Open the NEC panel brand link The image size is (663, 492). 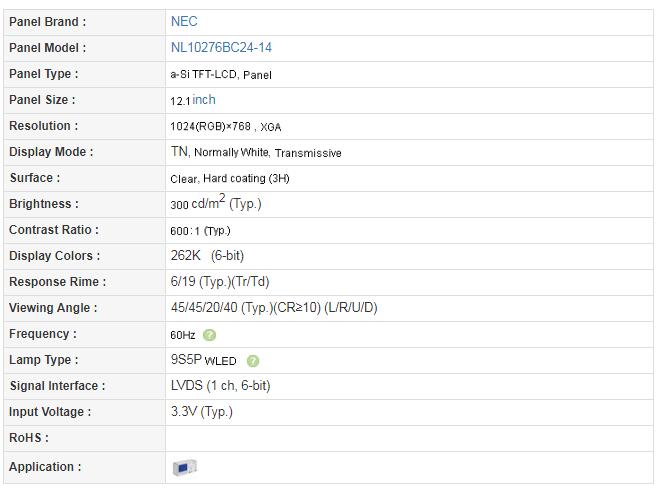pos(184,22)
